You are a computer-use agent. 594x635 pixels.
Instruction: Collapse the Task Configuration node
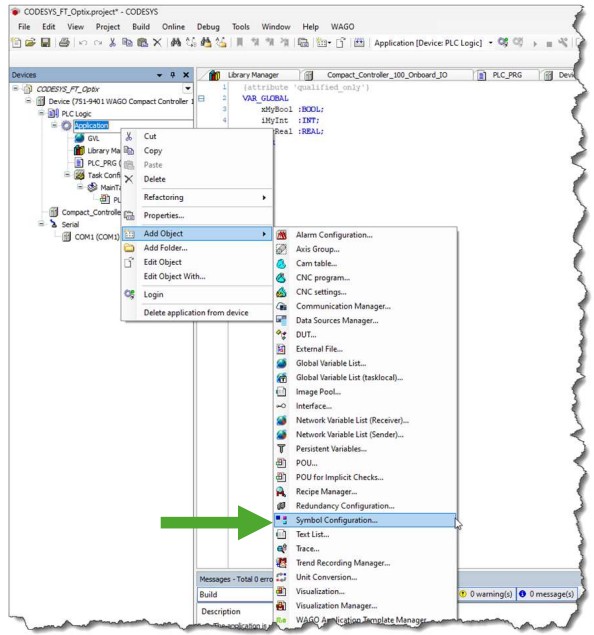coord(67,175)
